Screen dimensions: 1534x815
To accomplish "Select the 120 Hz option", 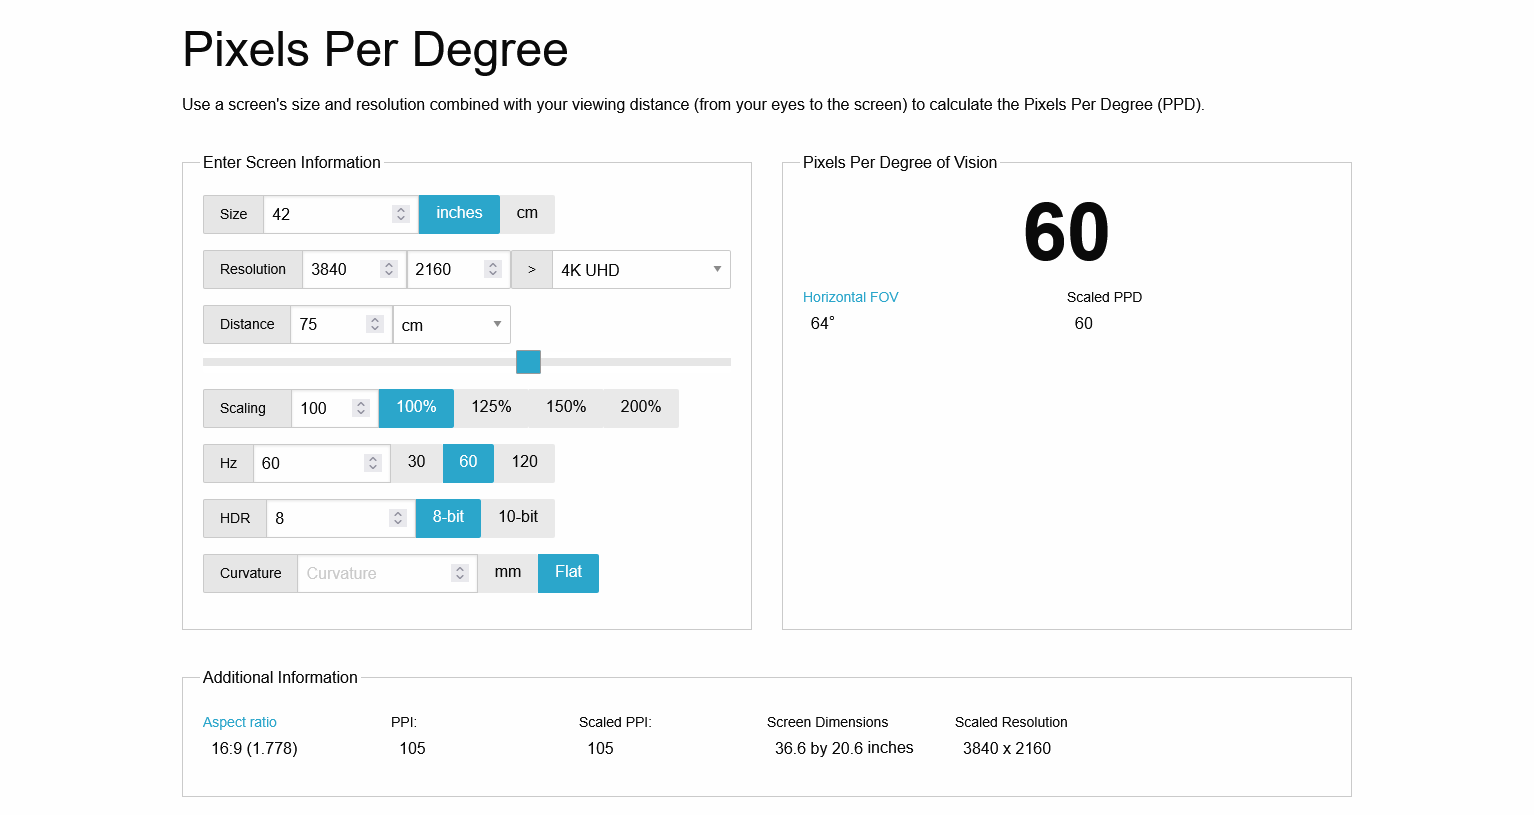I will 525,463.
